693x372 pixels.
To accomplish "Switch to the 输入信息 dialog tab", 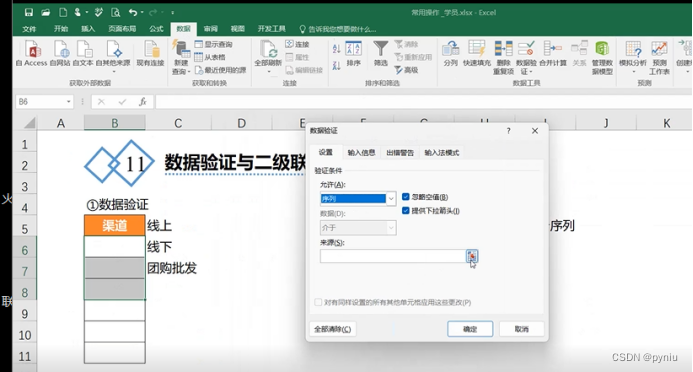I will click(x=361, y=152).
